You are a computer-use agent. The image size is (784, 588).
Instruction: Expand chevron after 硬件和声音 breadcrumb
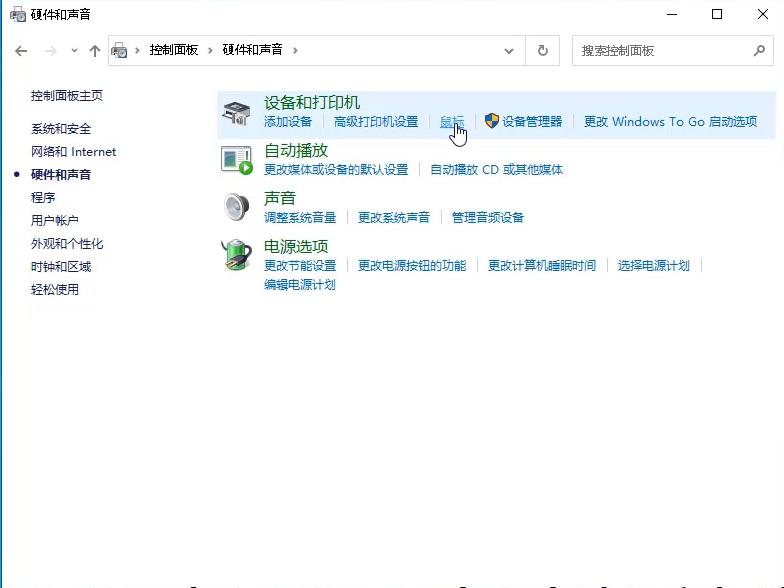click(296, 50)
